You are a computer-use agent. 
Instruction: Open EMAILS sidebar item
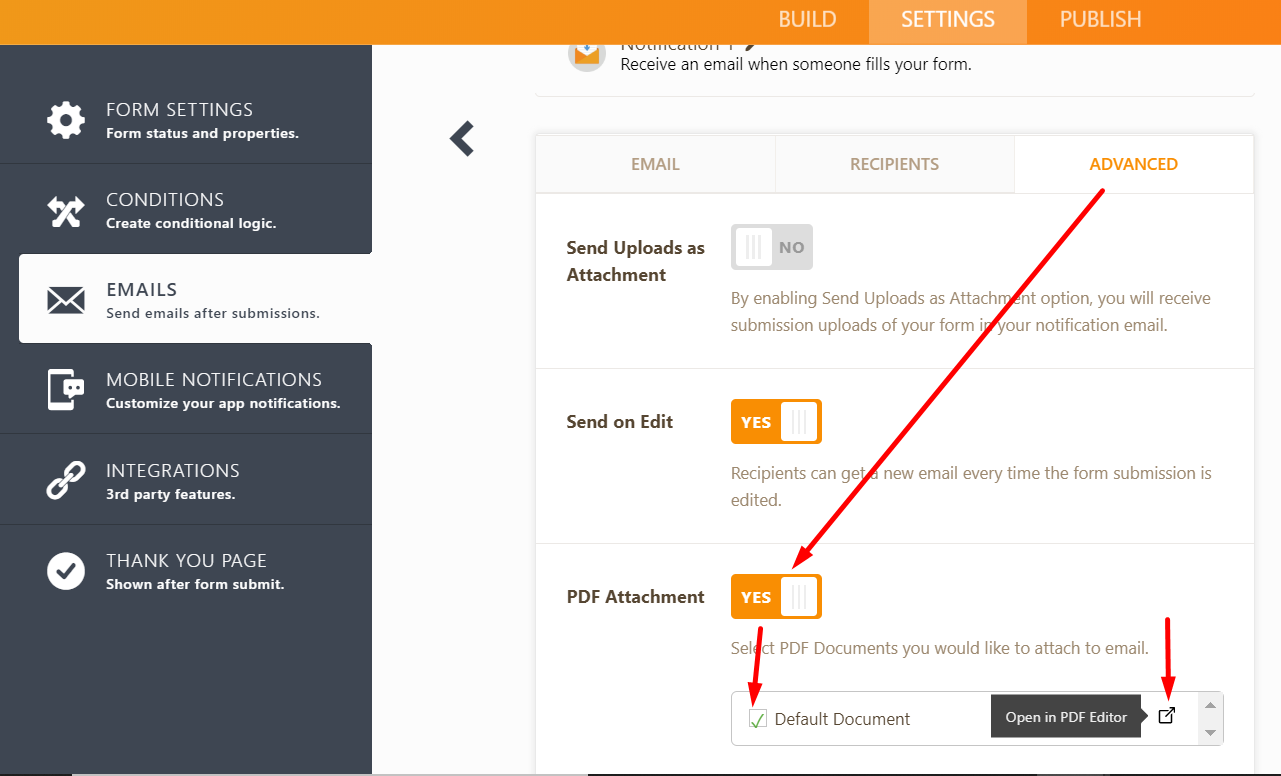pos(195,299)
